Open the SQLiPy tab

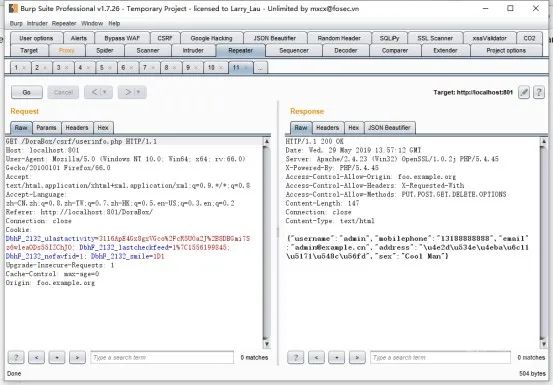pos(389,38)
